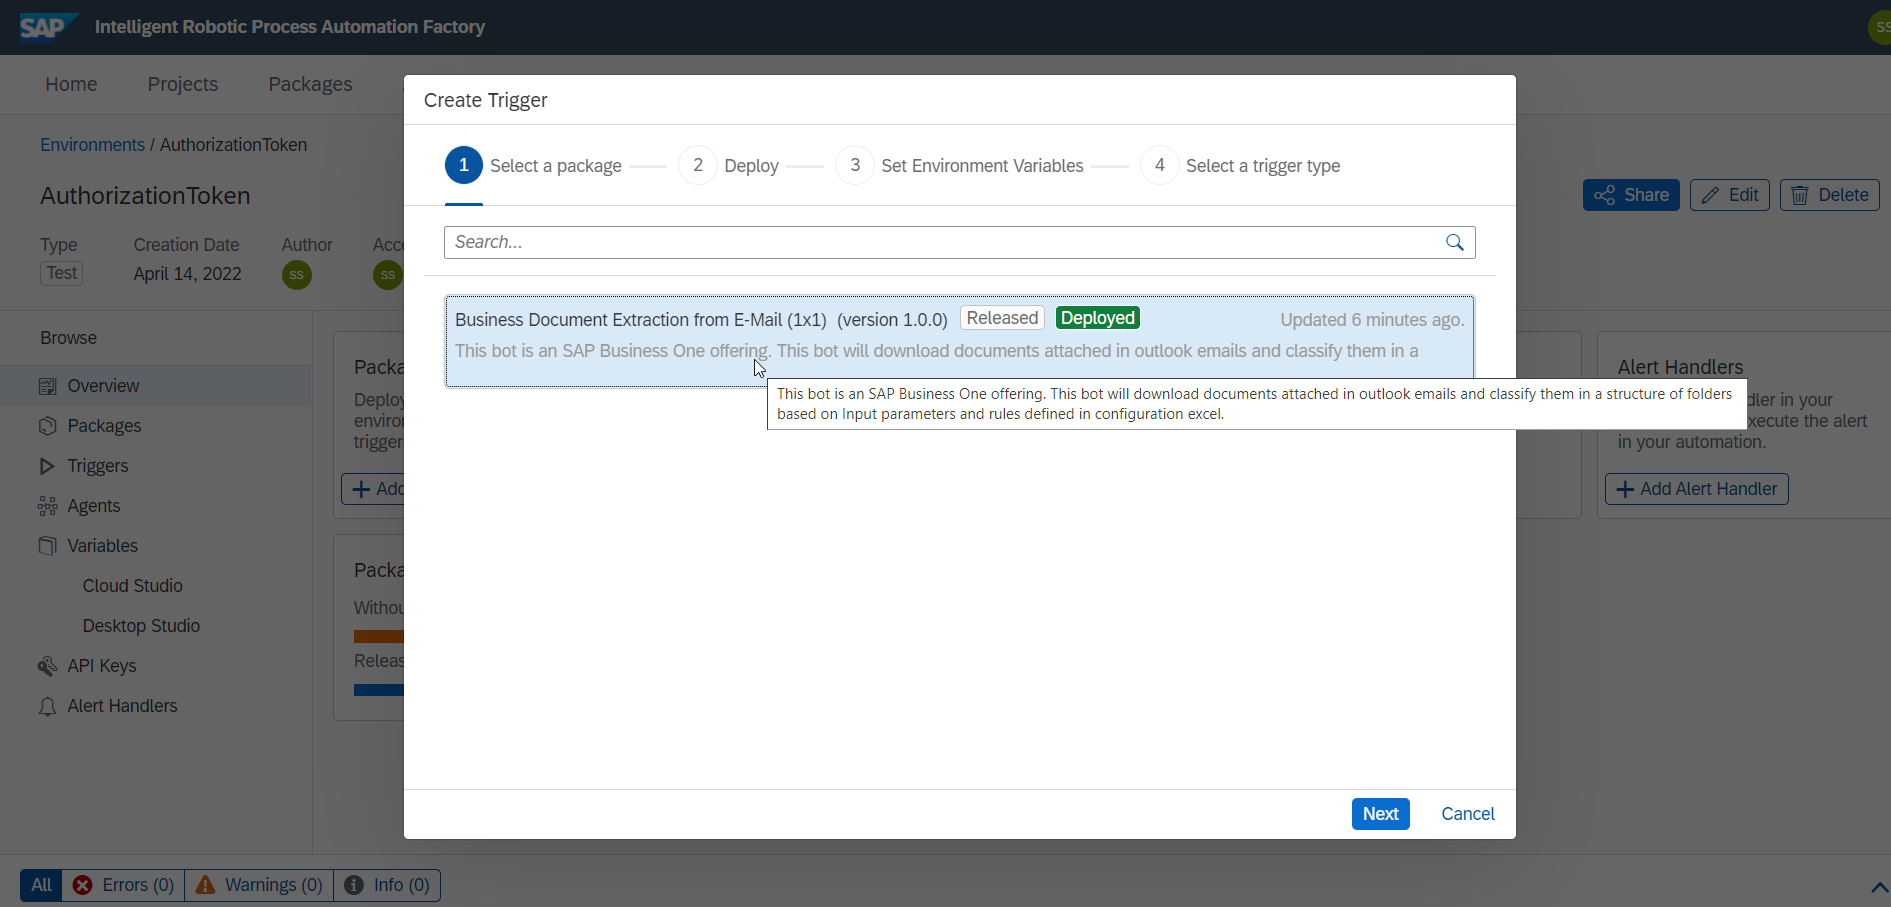Click the Share button

click(1631, 195)
